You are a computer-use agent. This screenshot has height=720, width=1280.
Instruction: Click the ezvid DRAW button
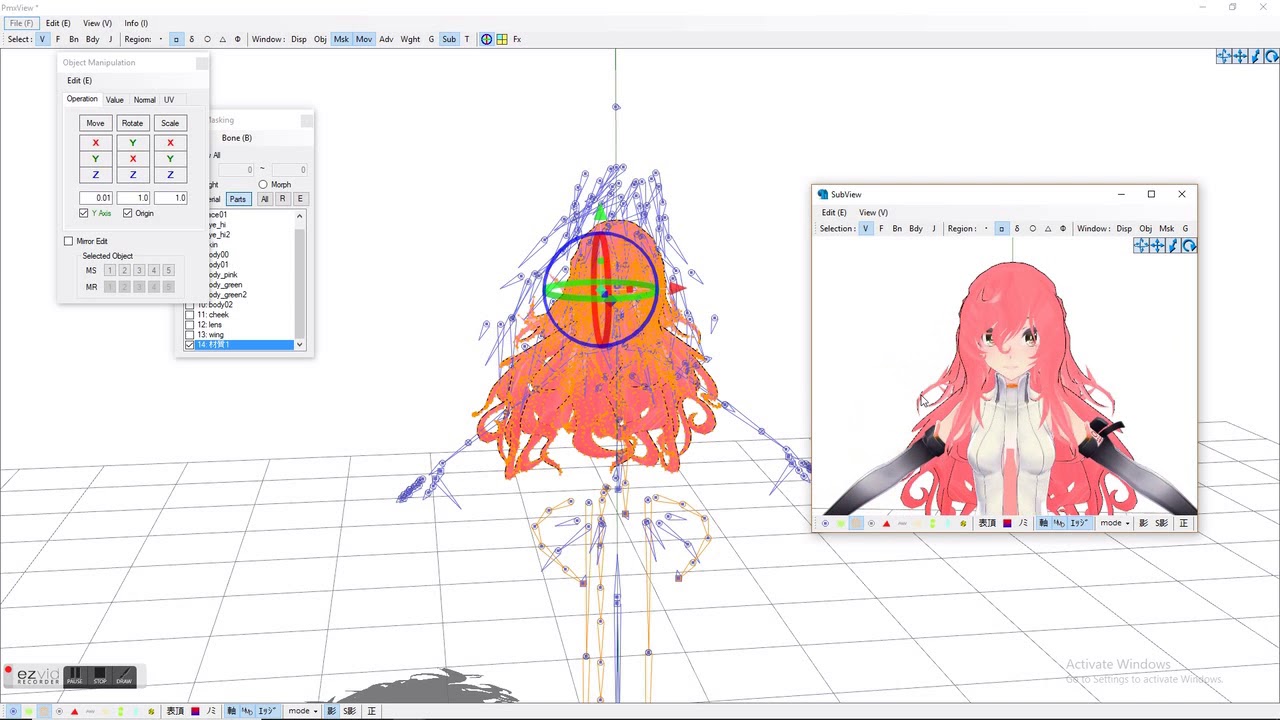(124, 677)
